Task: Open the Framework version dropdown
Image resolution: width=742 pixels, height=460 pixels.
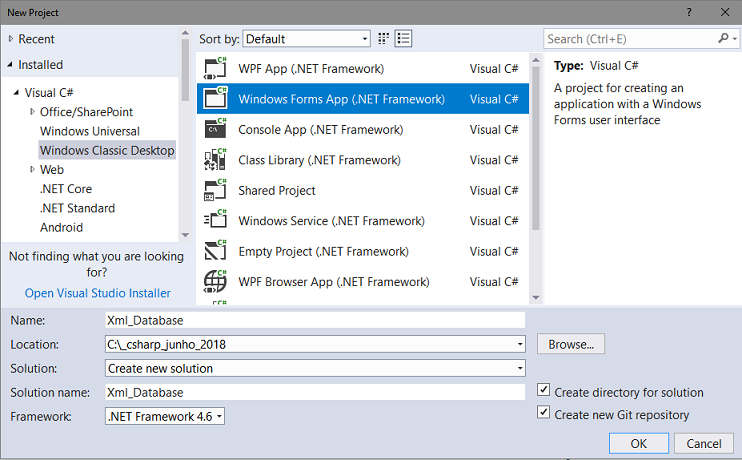Action: pyautogui.click(x=165, y=416)
